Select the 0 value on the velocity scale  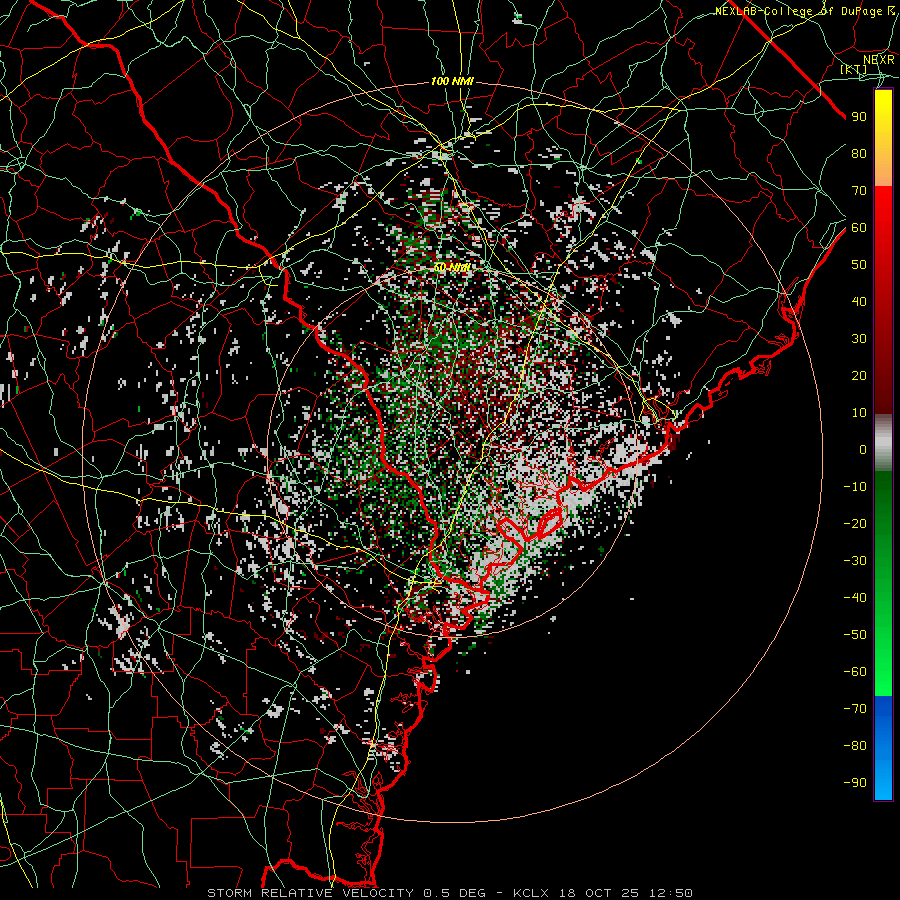tap(863, 449)
